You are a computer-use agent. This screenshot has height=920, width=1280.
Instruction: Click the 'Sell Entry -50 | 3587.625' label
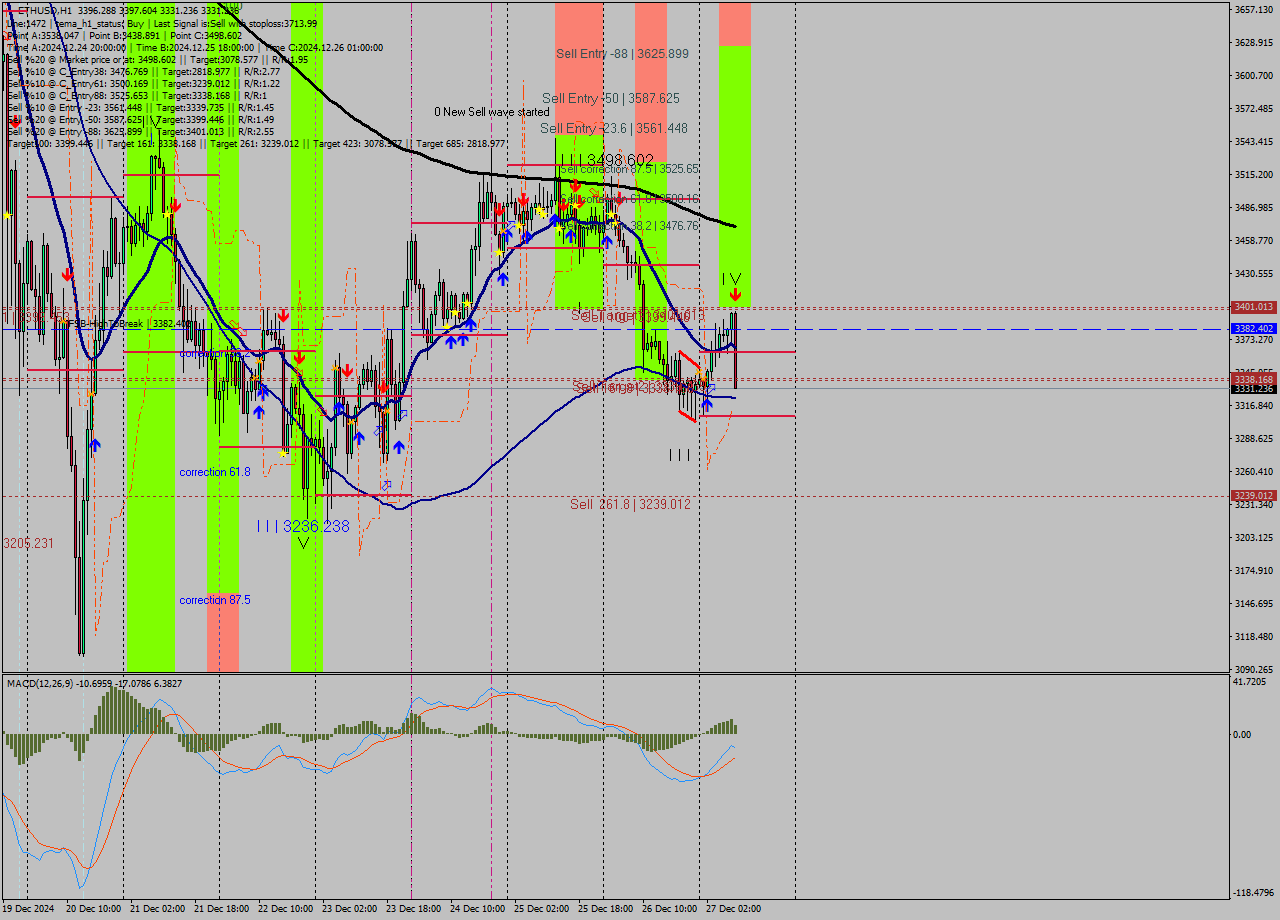611,98
